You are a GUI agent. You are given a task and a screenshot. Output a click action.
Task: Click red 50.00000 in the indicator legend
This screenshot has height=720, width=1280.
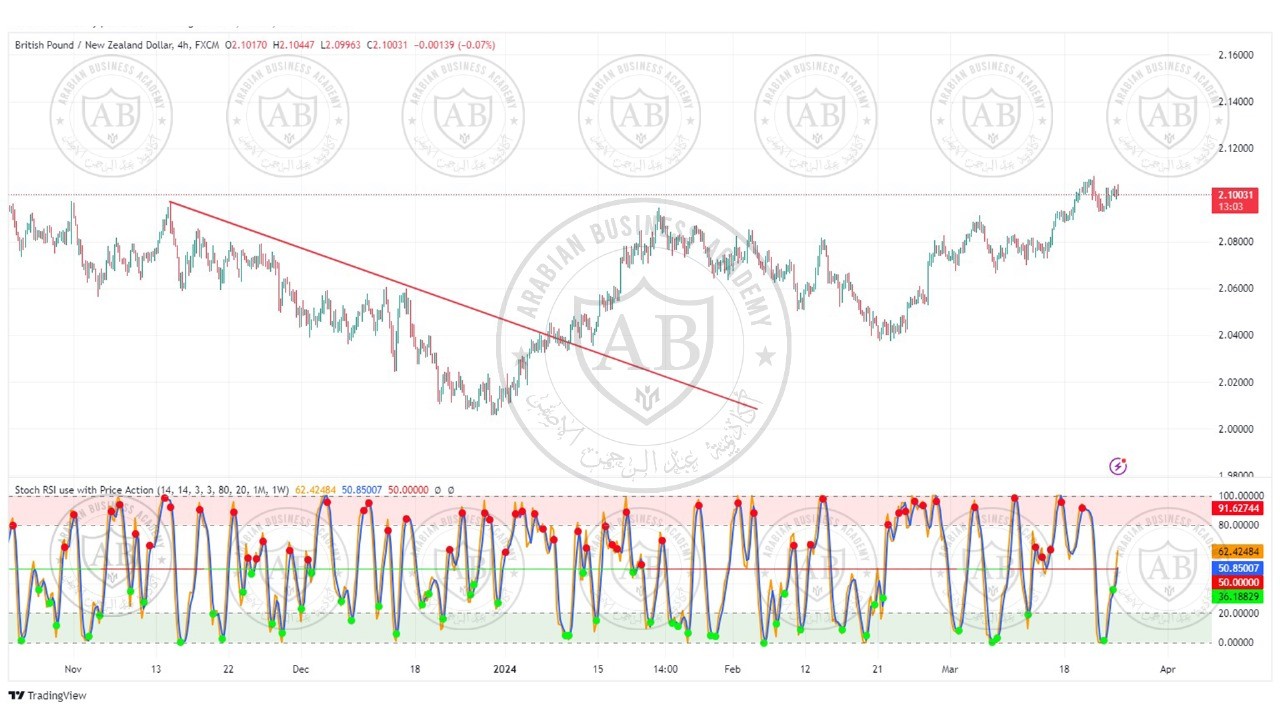coord(406,490)
